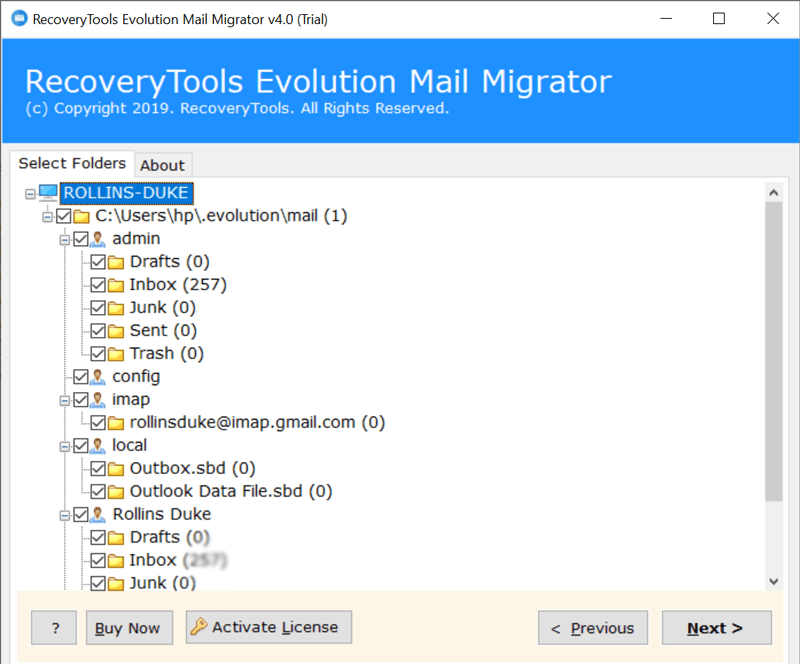Click the folder icon of admin Junk (0)
This screenshot has height=664, width=800.
pos(116,308)
